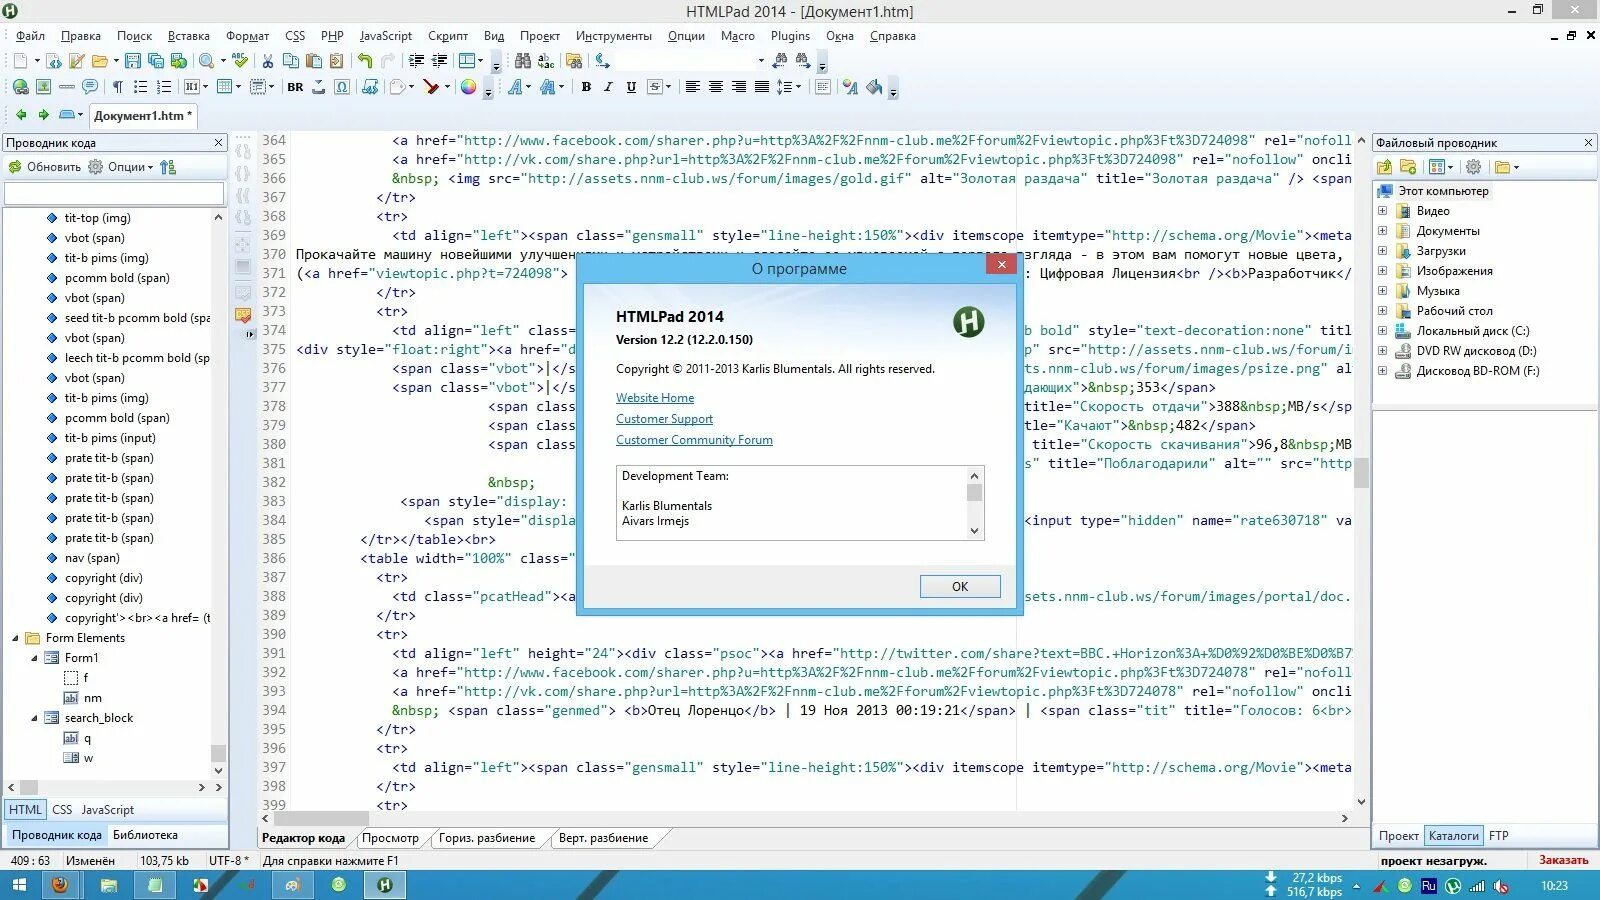Click the sort icon in code explorer
1600x900 pixels.
point(168,167)
